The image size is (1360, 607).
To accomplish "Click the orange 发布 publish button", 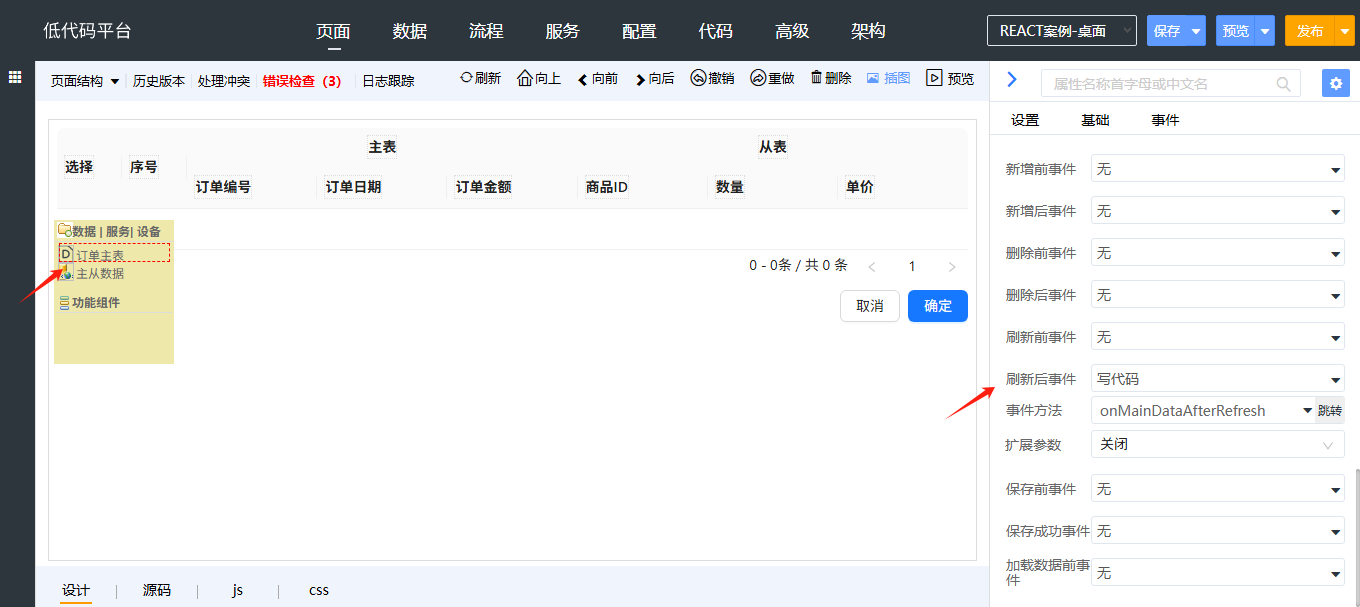I will (x=1310, y=31).
